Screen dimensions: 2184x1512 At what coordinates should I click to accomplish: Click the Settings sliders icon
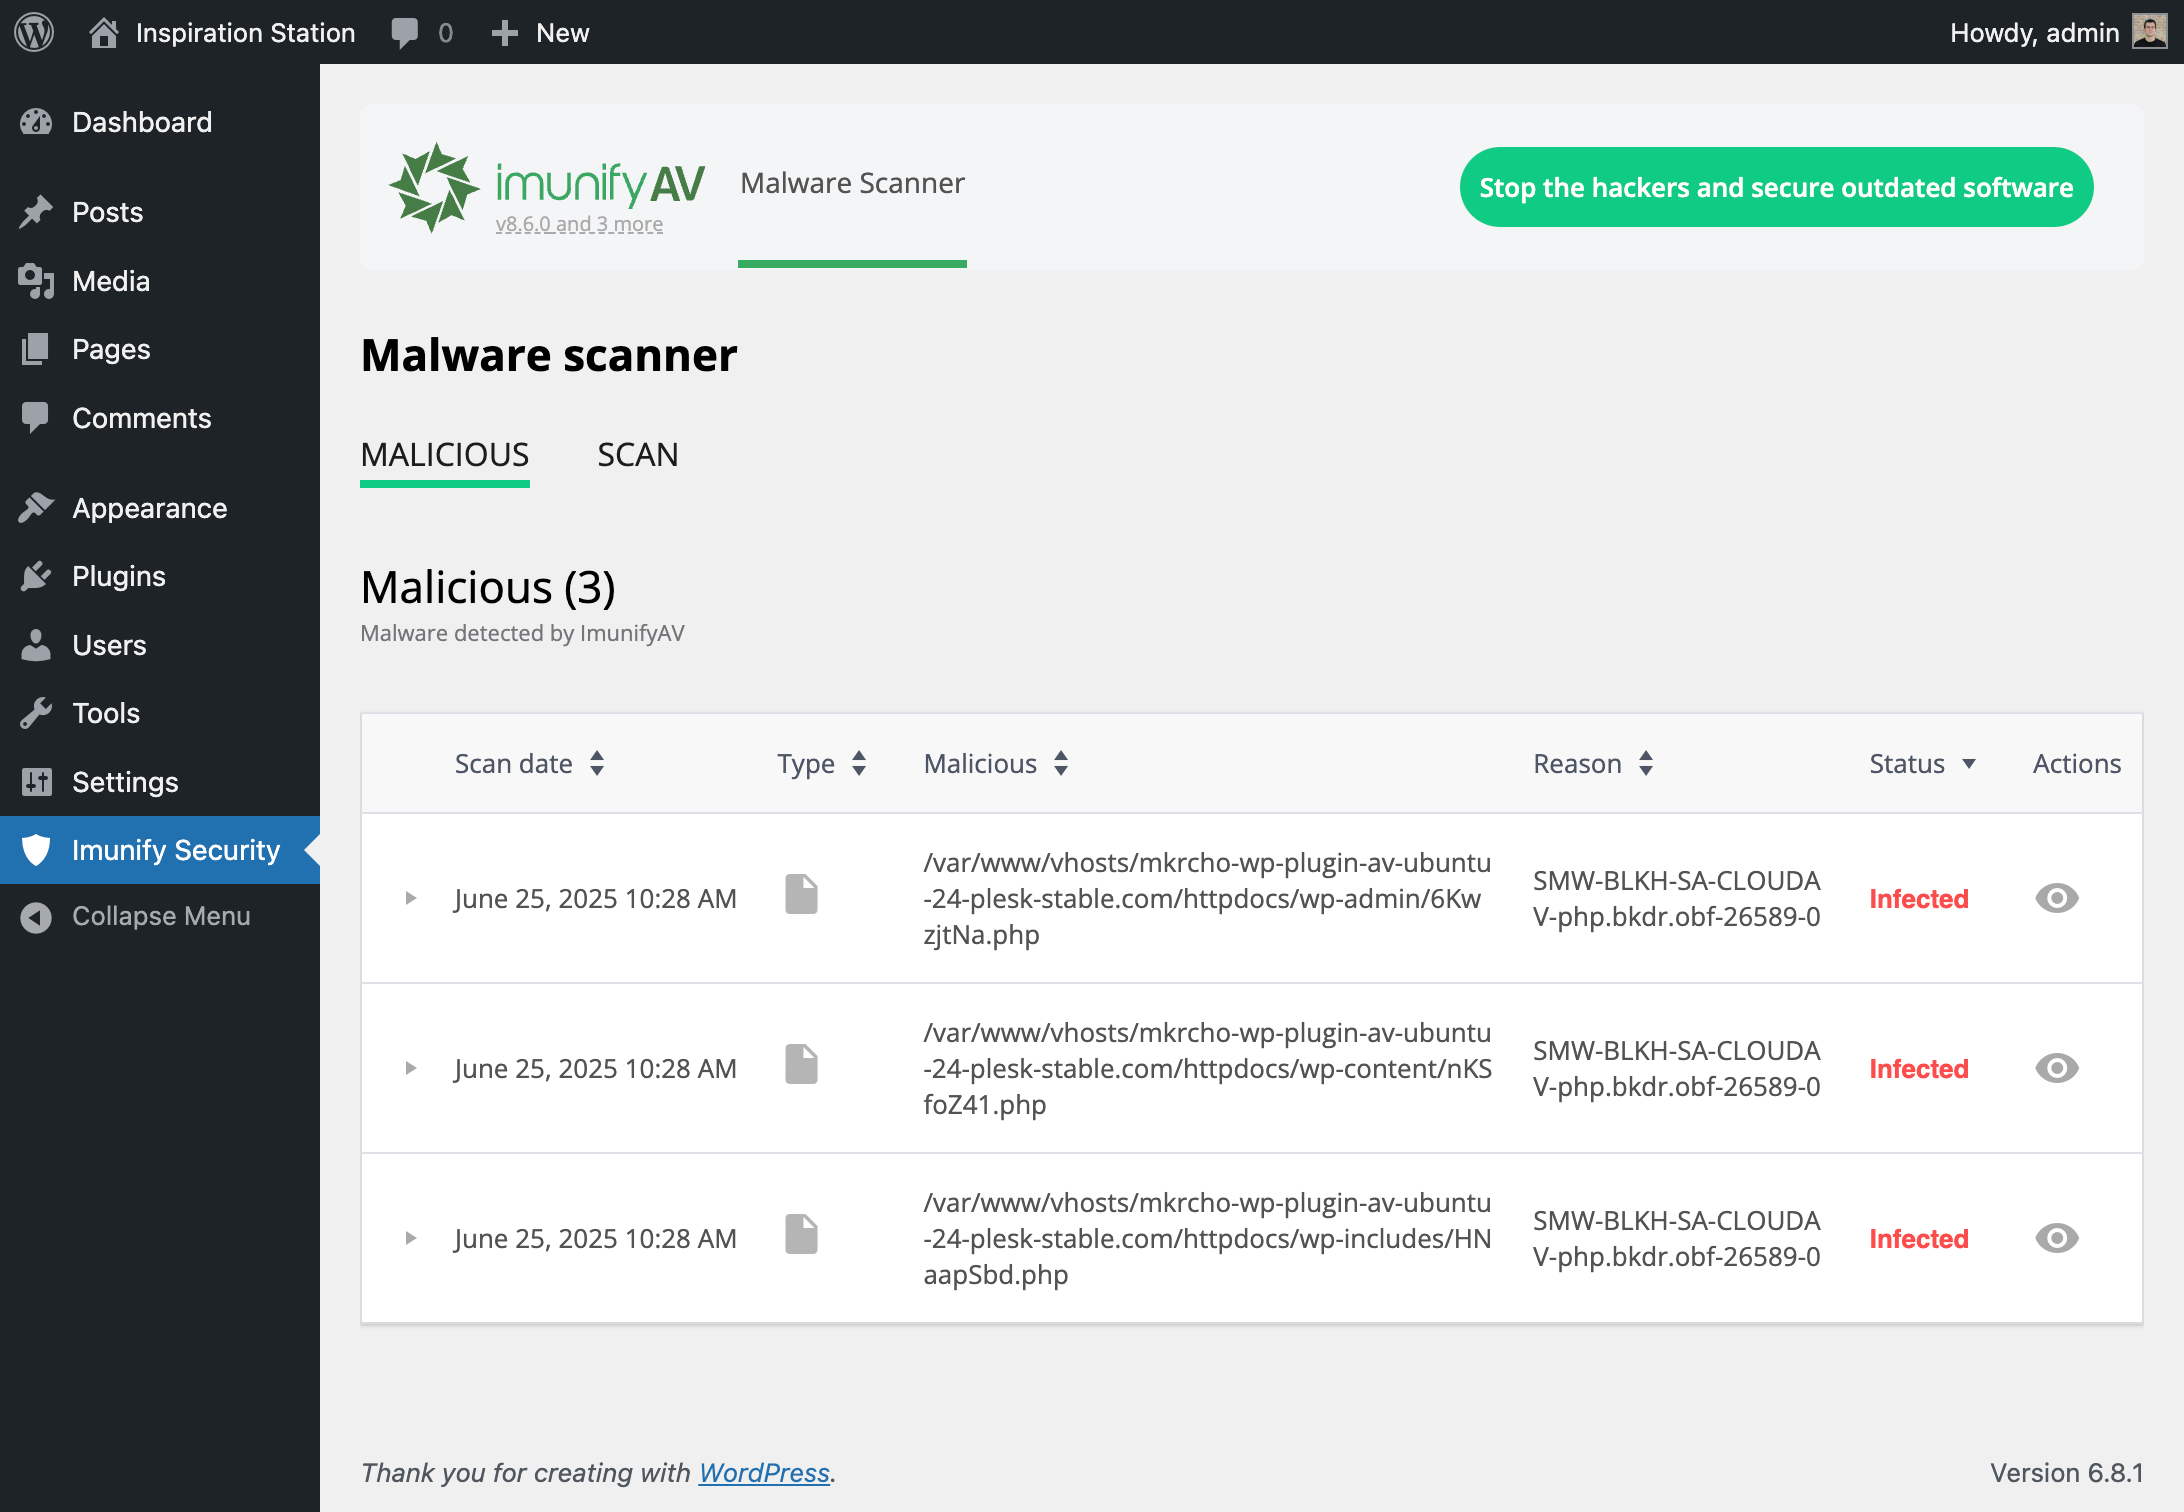click(x=36, y=782)
